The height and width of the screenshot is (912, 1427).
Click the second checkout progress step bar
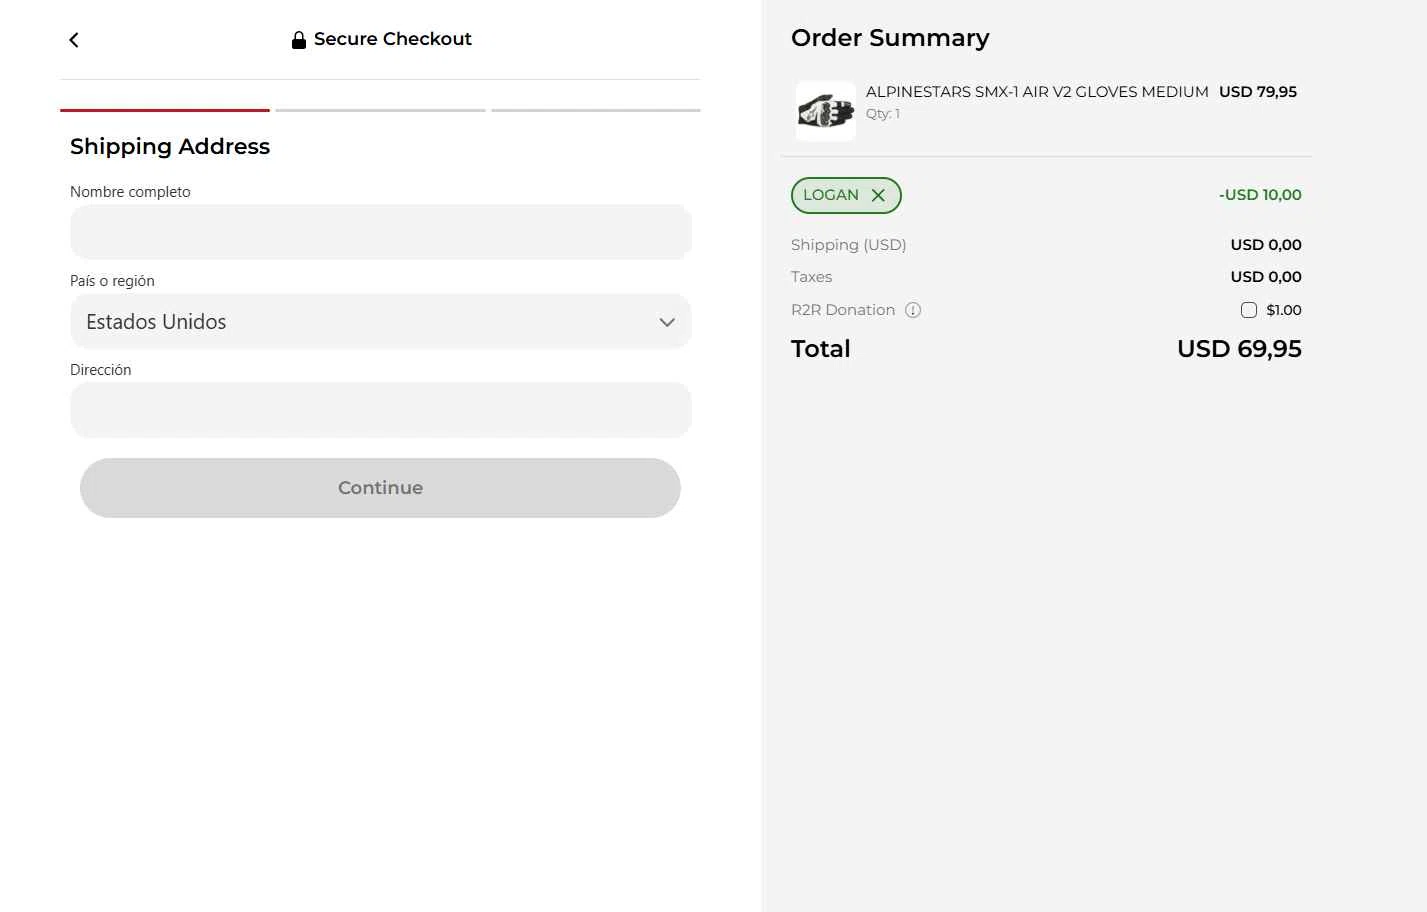pos(380,110)
